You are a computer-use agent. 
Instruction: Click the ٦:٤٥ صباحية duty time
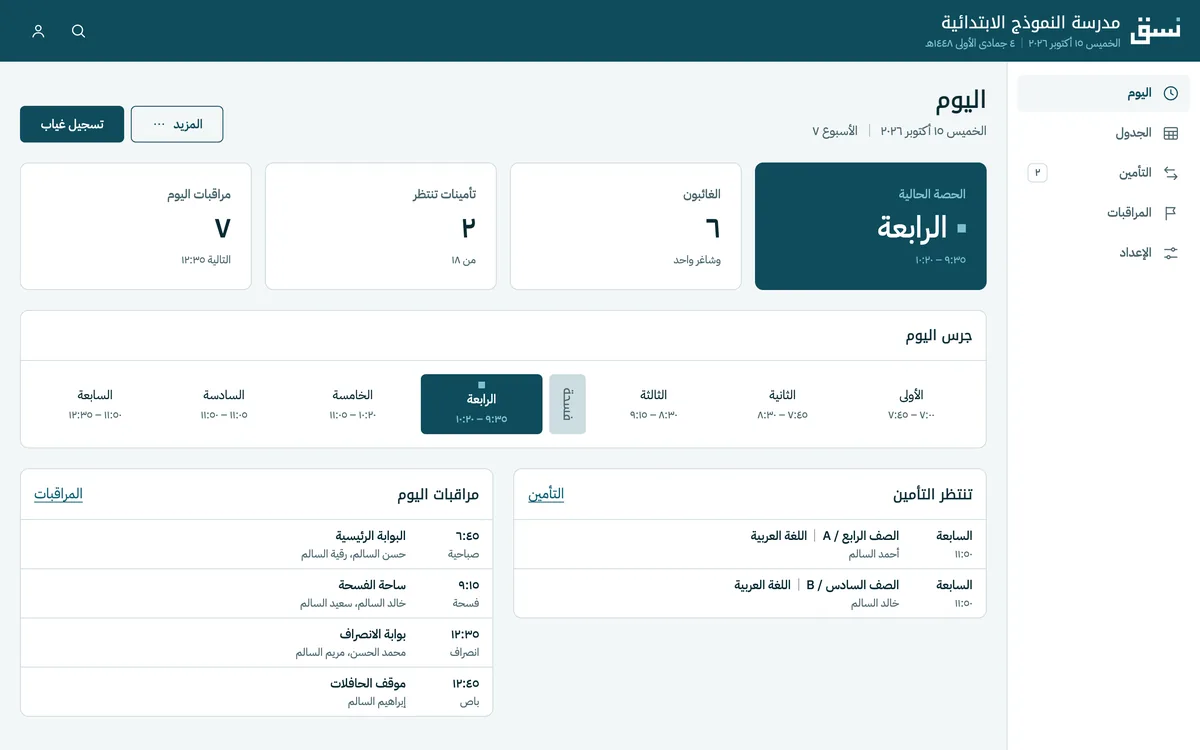pyautogui.click(x=463, y=545)
